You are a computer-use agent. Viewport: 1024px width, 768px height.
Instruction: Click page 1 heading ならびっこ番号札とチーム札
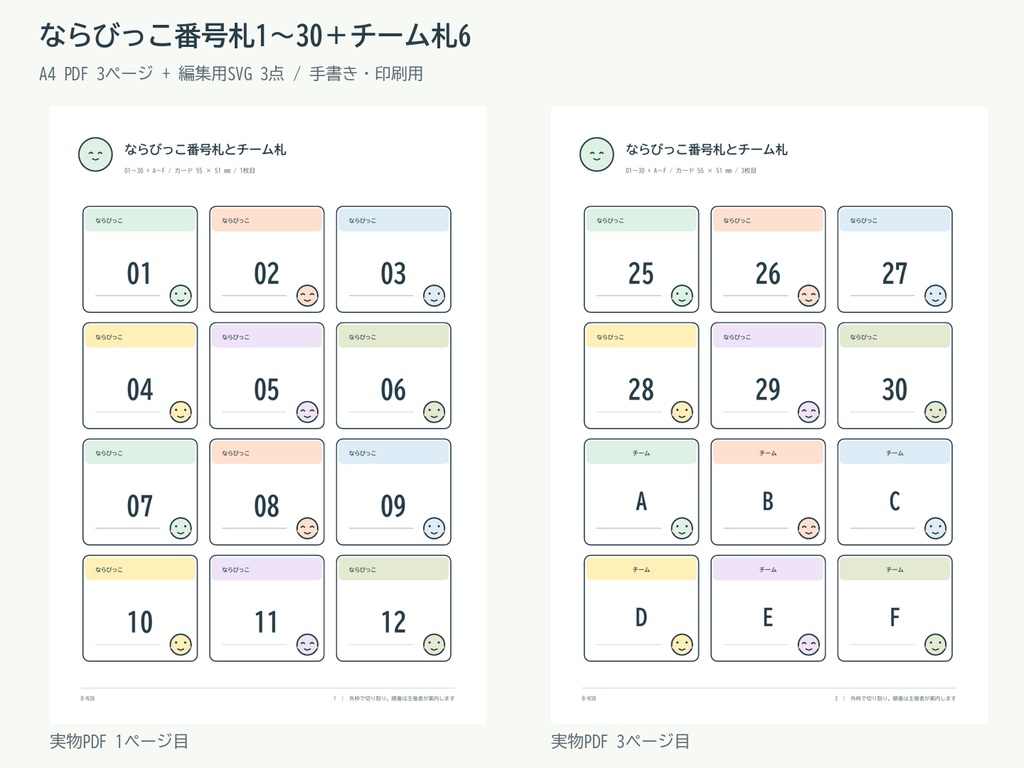pos(205,150)
